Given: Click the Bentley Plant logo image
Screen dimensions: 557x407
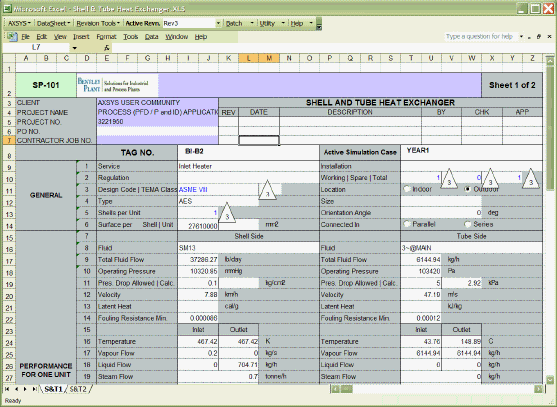Looking at the screenshot, I should tap(113, 85).
